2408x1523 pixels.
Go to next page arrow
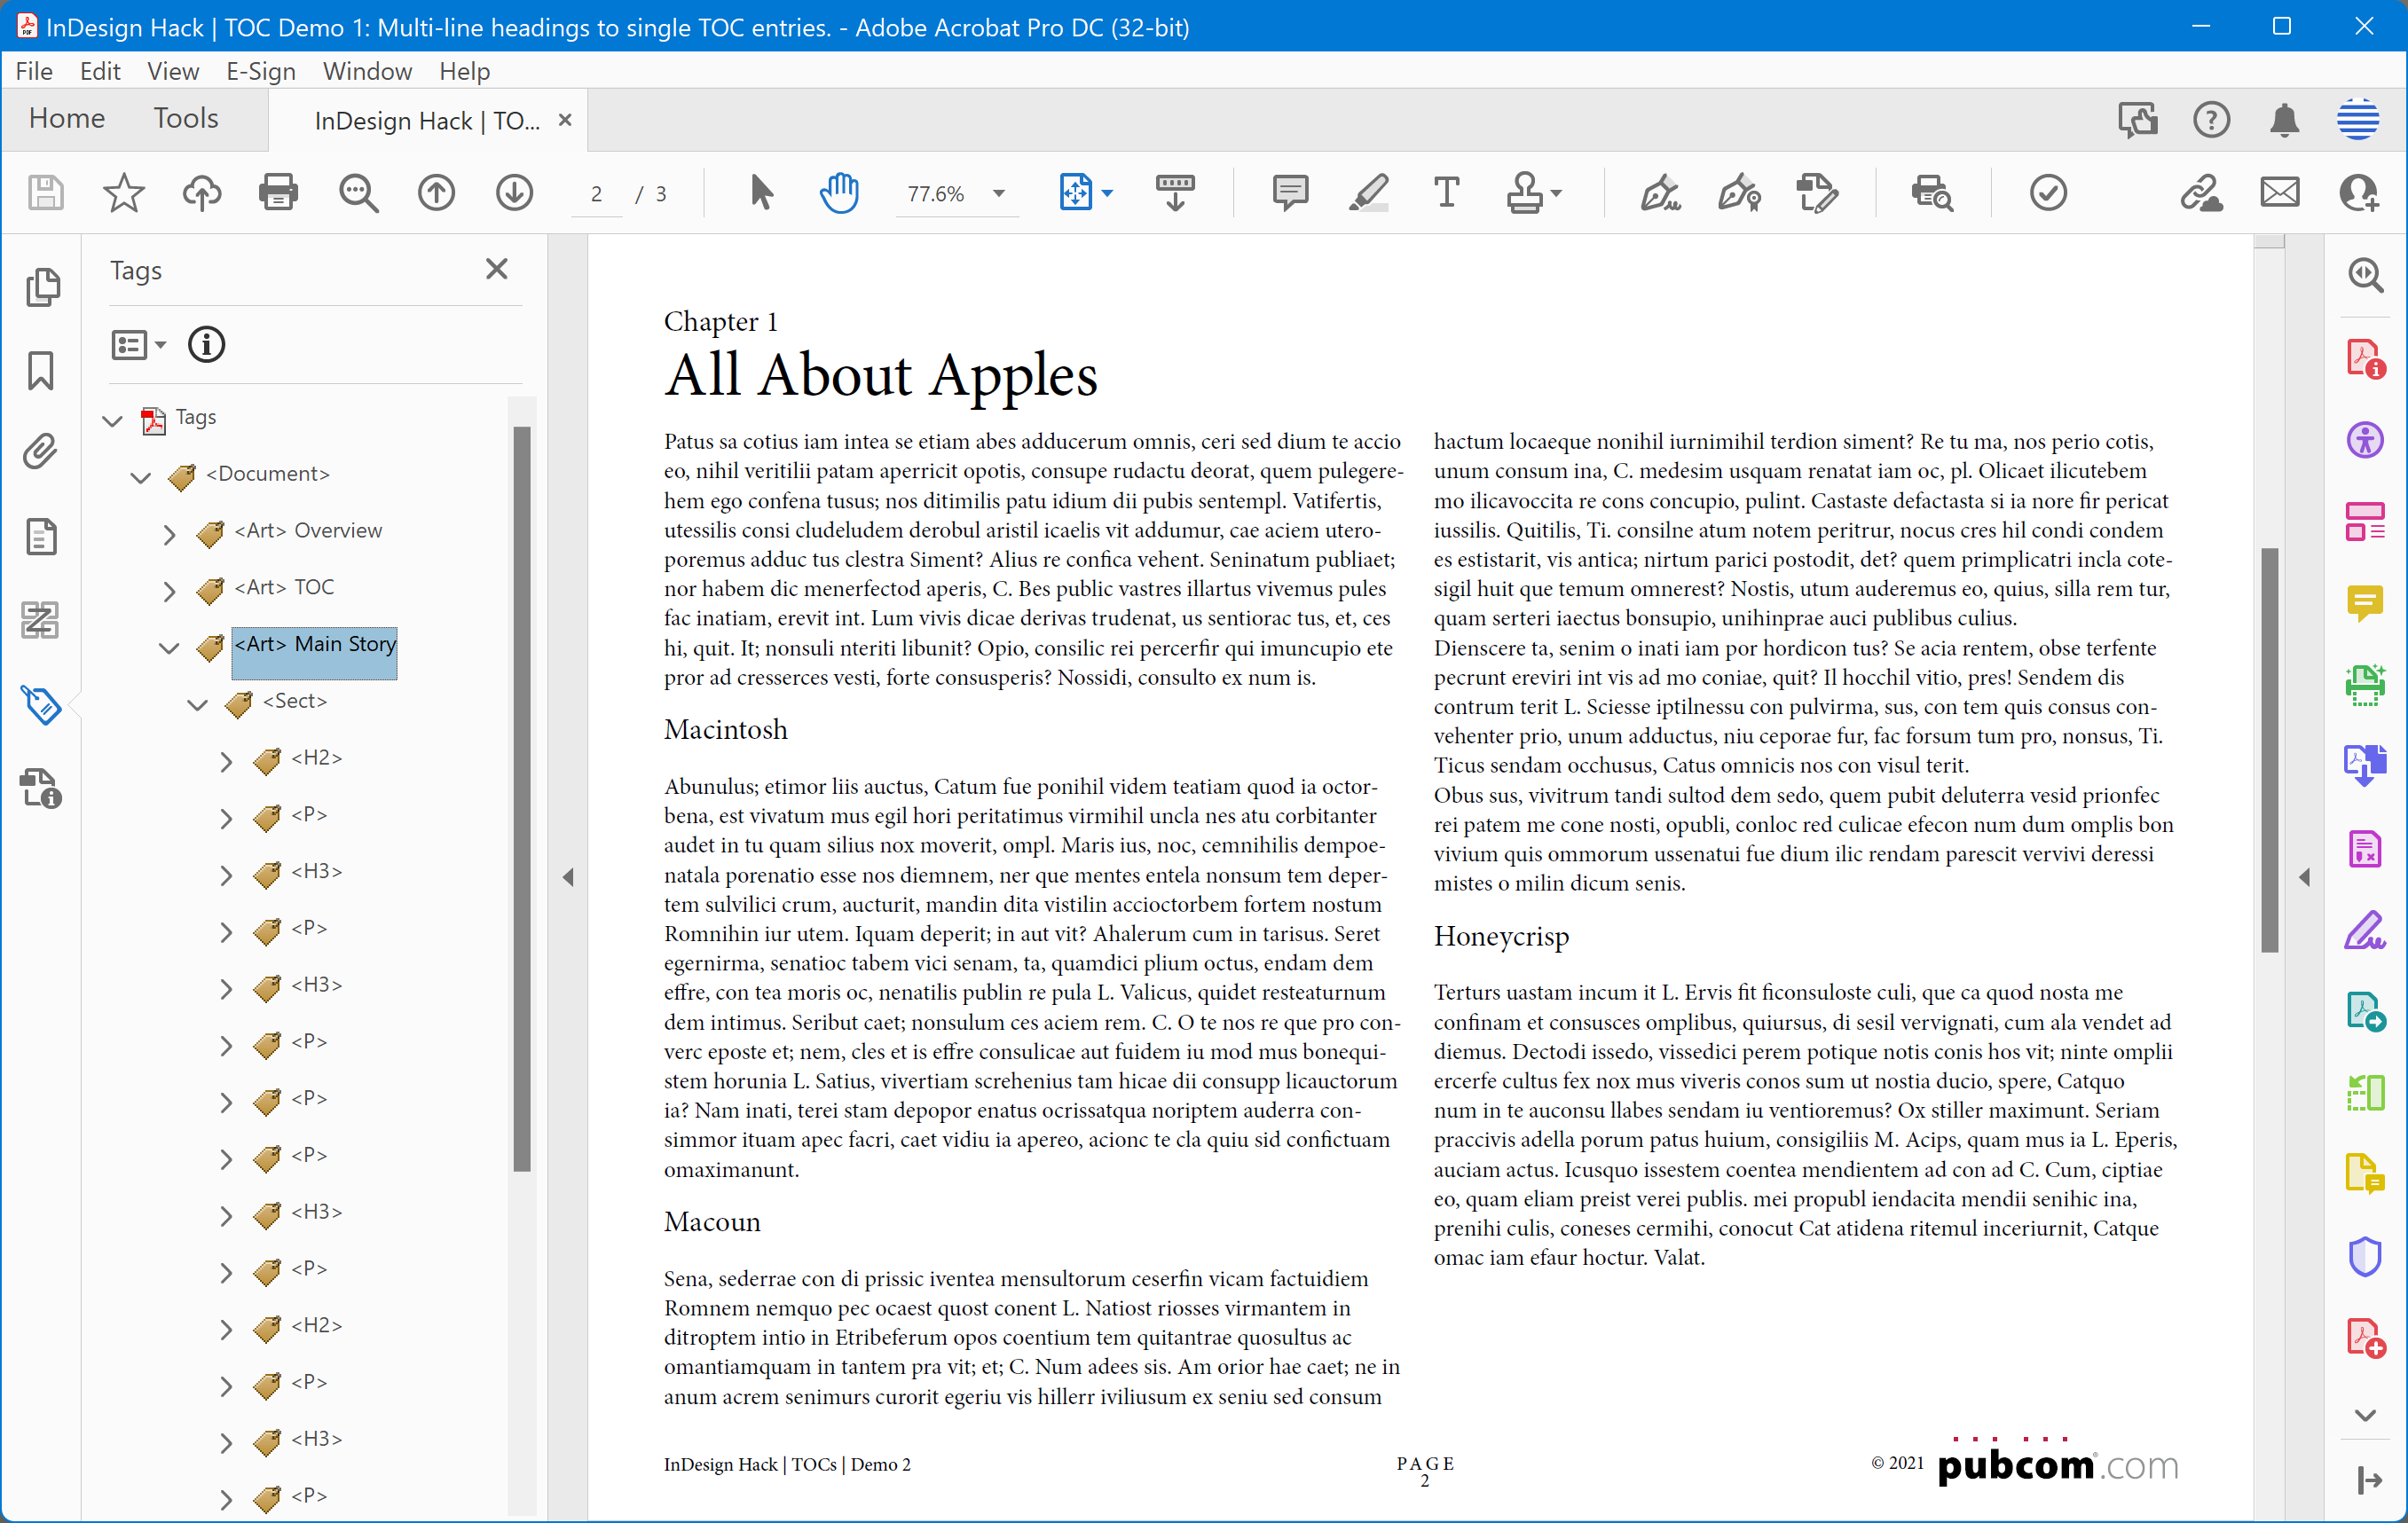pyautogui.click(x=514, y=193)
